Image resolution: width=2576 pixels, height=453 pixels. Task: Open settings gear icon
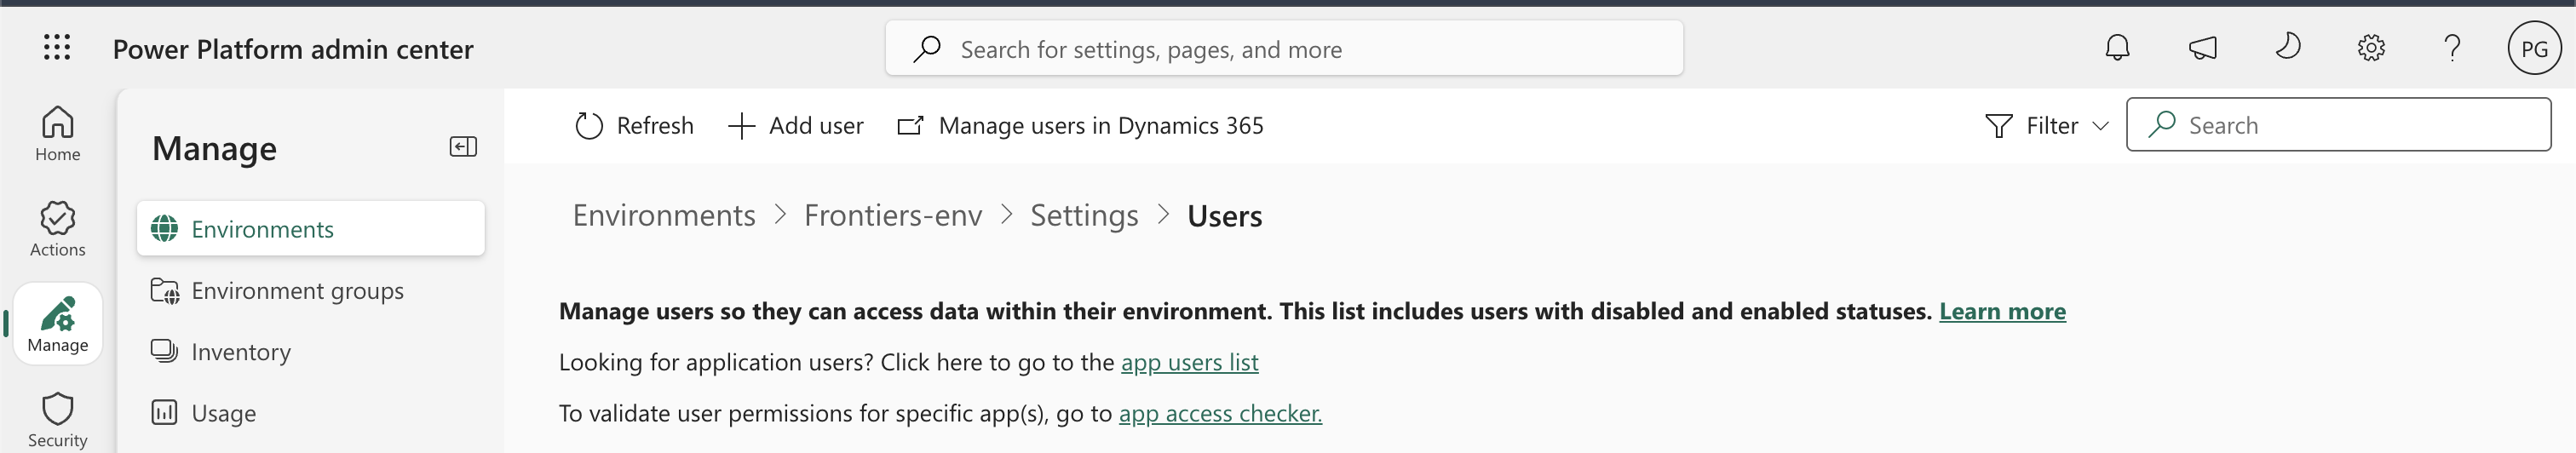(2371, 48)
